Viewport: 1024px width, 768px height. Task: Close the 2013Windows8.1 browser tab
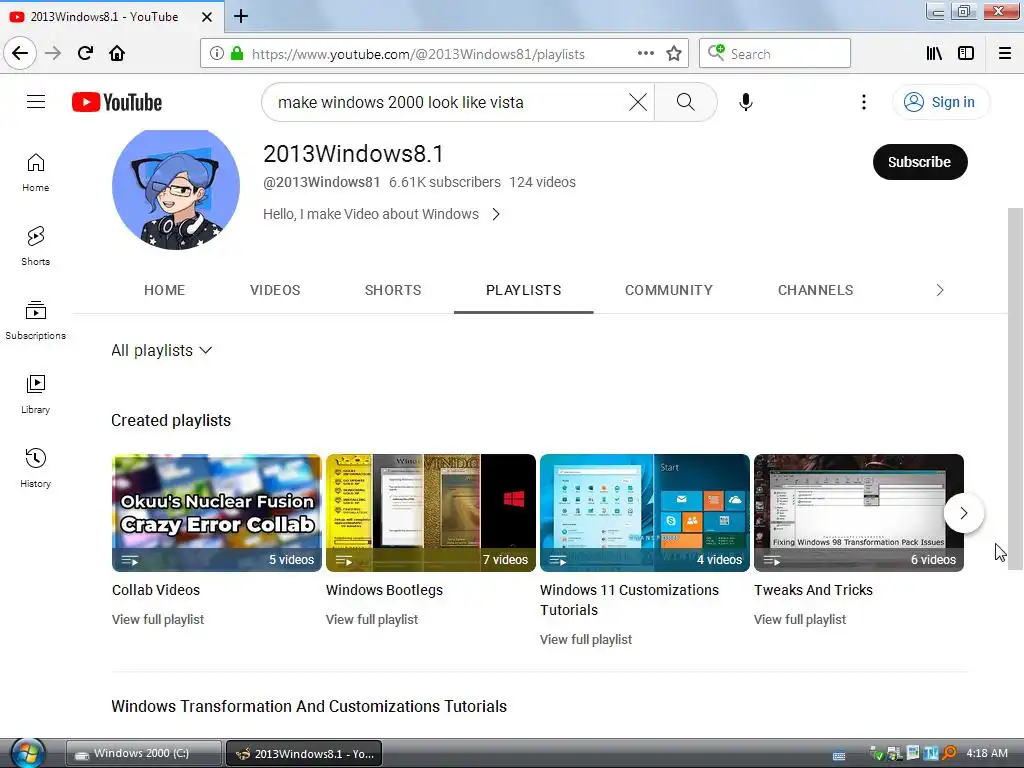click(207, 17)
